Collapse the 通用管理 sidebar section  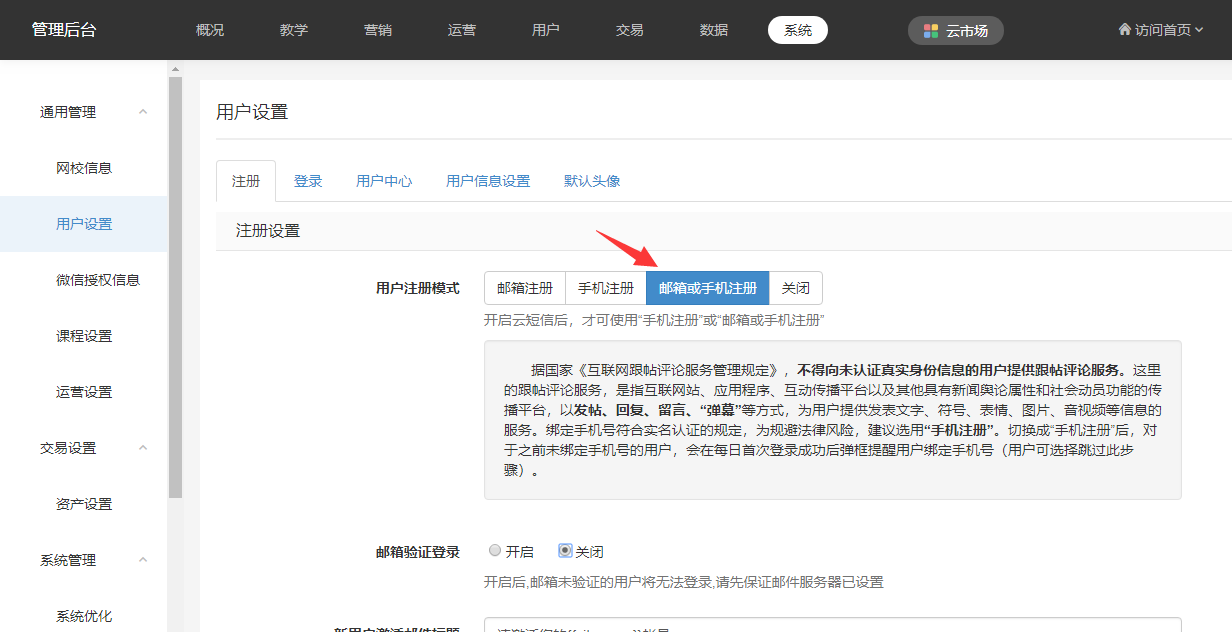click(143, 112)
